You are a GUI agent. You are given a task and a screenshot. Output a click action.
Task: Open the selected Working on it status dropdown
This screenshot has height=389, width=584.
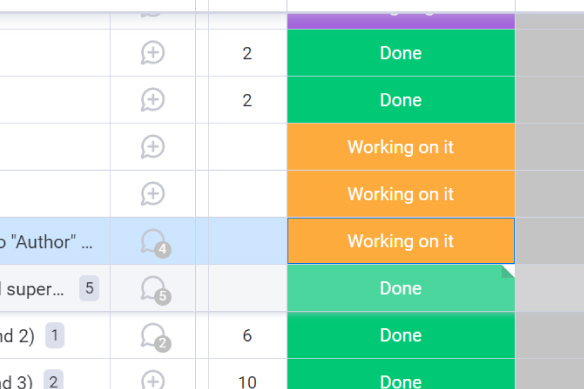click(x=401, y=241)
